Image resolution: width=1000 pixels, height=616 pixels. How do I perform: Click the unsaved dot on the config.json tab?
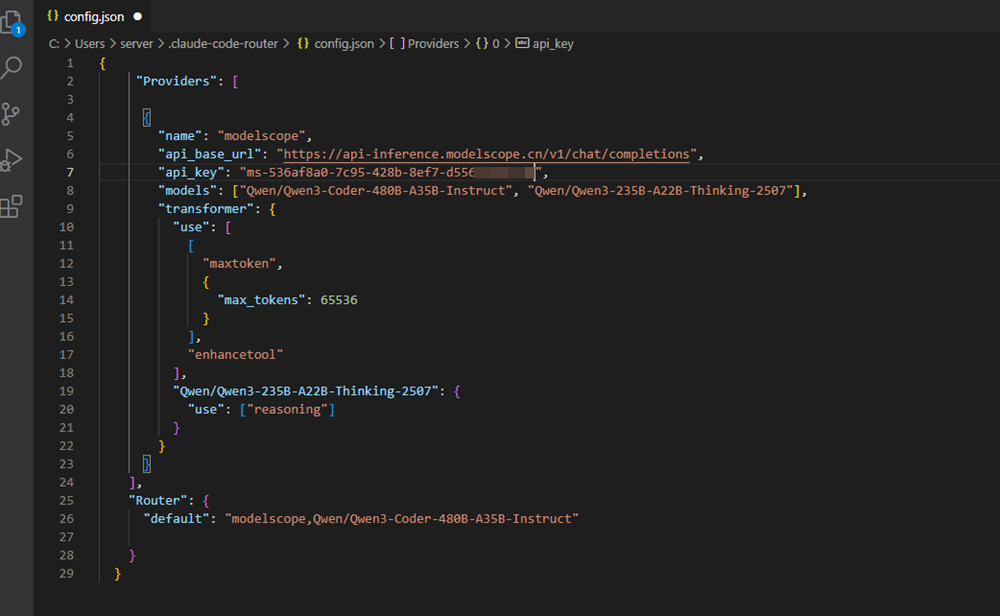pos(138,17)
